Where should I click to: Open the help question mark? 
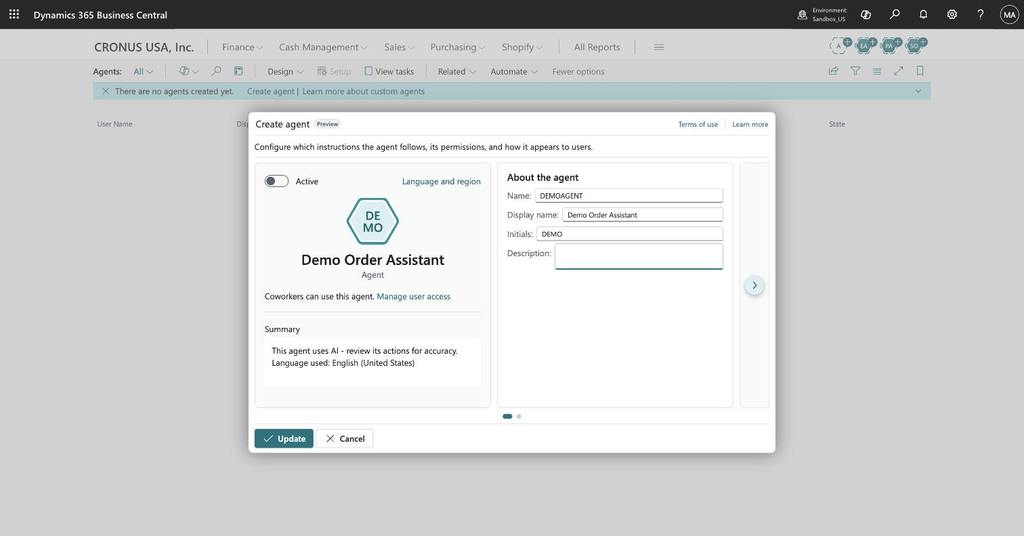[x=980, y=14]
